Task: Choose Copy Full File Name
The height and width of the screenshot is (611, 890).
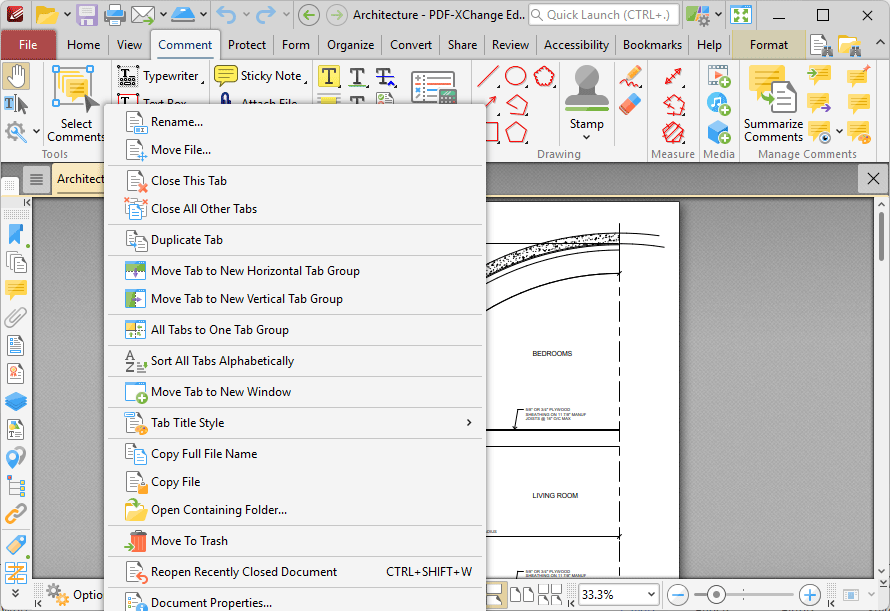Action: [295, 454]
